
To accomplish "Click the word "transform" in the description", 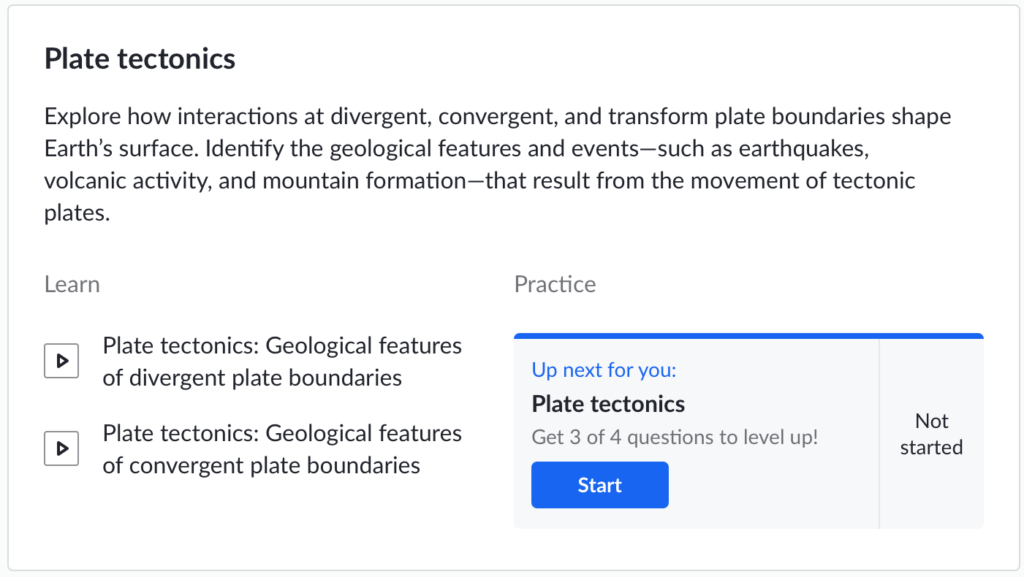I will 654,116.
